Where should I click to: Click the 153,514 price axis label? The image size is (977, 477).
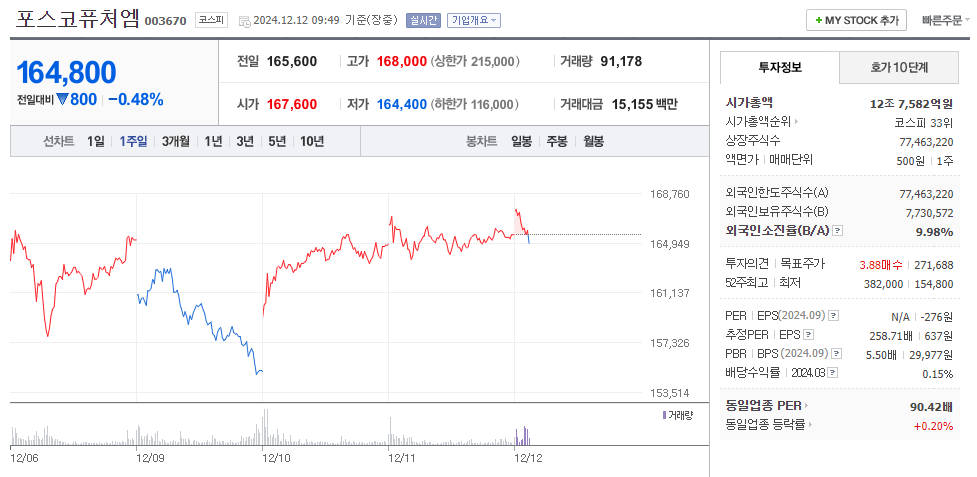point(672,394)
